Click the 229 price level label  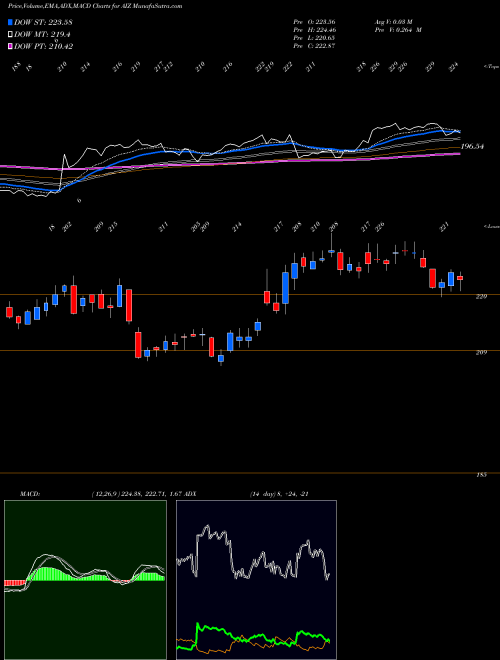pyautogui.click(x=481, y=297)
